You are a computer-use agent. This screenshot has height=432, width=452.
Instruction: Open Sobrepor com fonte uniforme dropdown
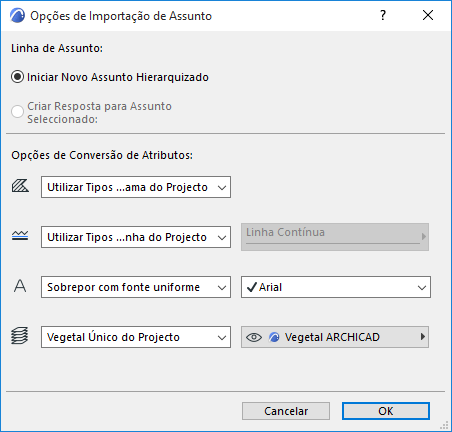tap(136, 287)
